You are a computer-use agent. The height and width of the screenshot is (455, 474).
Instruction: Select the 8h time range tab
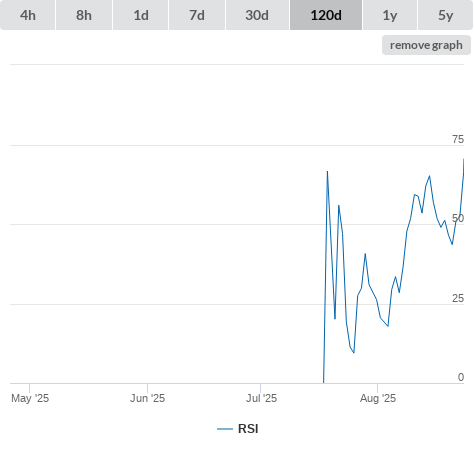click(x=84, y=15)
